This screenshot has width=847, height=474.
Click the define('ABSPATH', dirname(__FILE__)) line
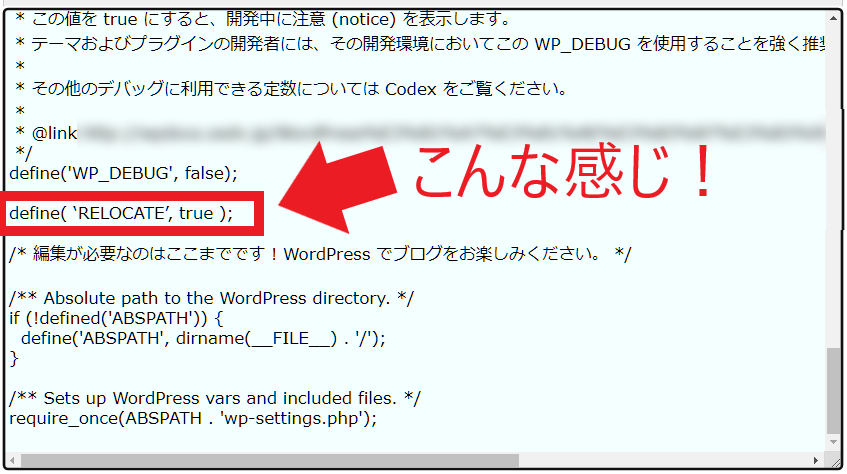click(x=204, y=338)
